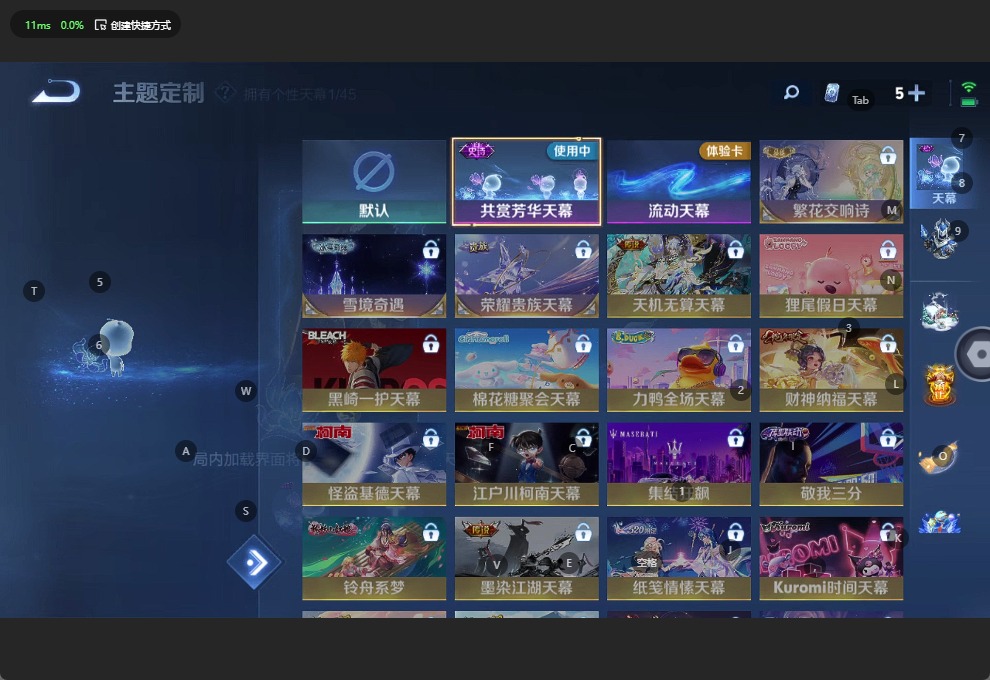Open 棉花糖聚会天幕 theme card
This screenshot has height=680, width=990.
[x=527, y=370]
